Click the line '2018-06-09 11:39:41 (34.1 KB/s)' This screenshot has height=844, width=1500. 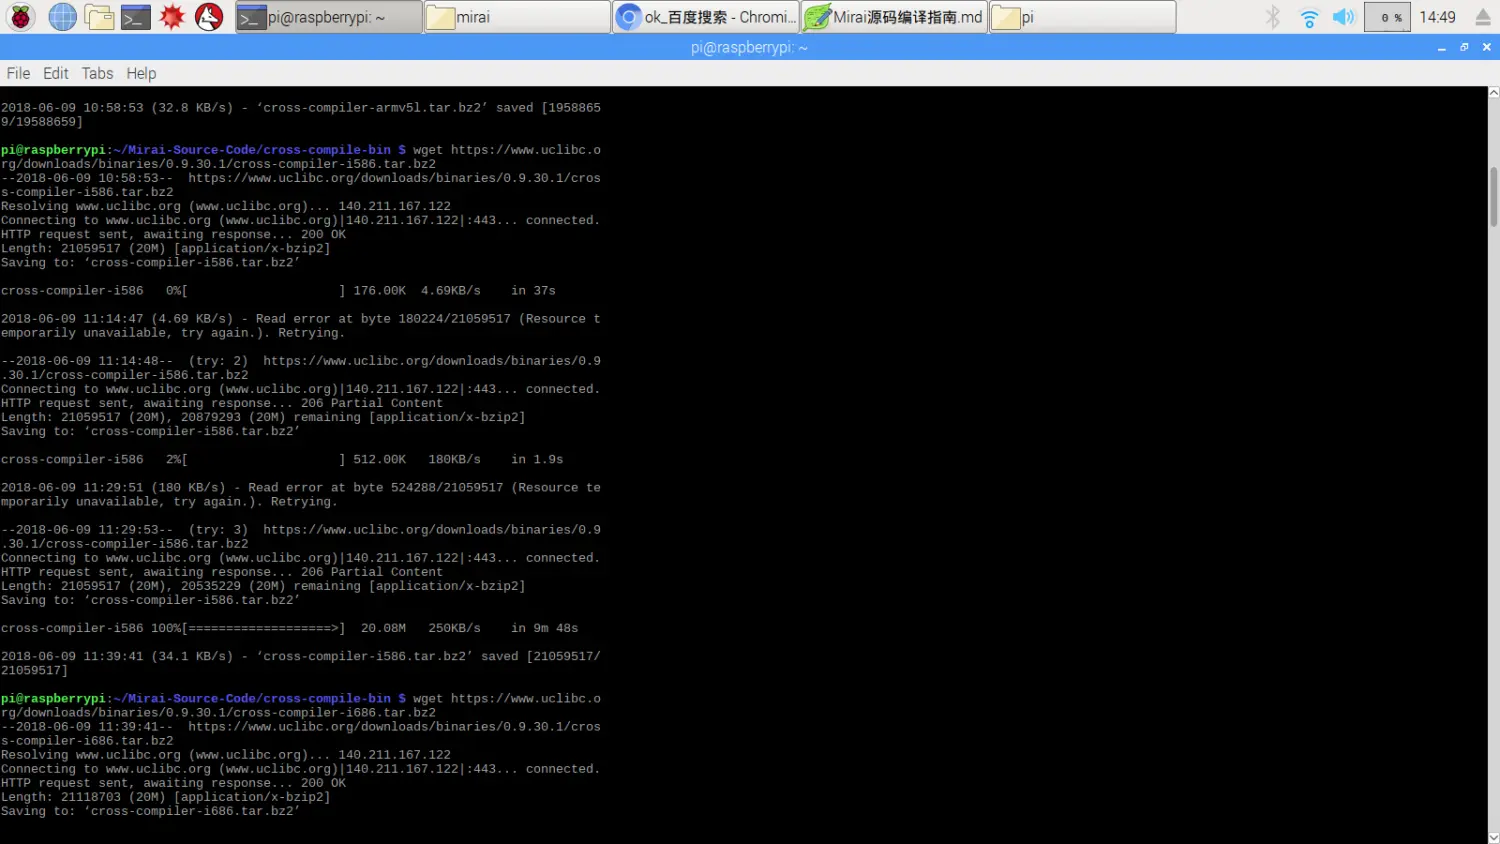coord(301,663)
